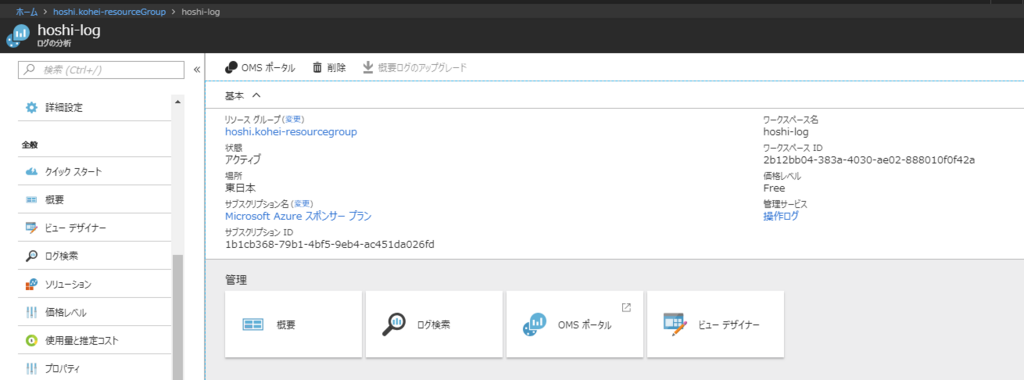Screen dimensions: 1024x380
Task: Open Microsoft Azure スポンサー プラン link
Action: [298, 216]
